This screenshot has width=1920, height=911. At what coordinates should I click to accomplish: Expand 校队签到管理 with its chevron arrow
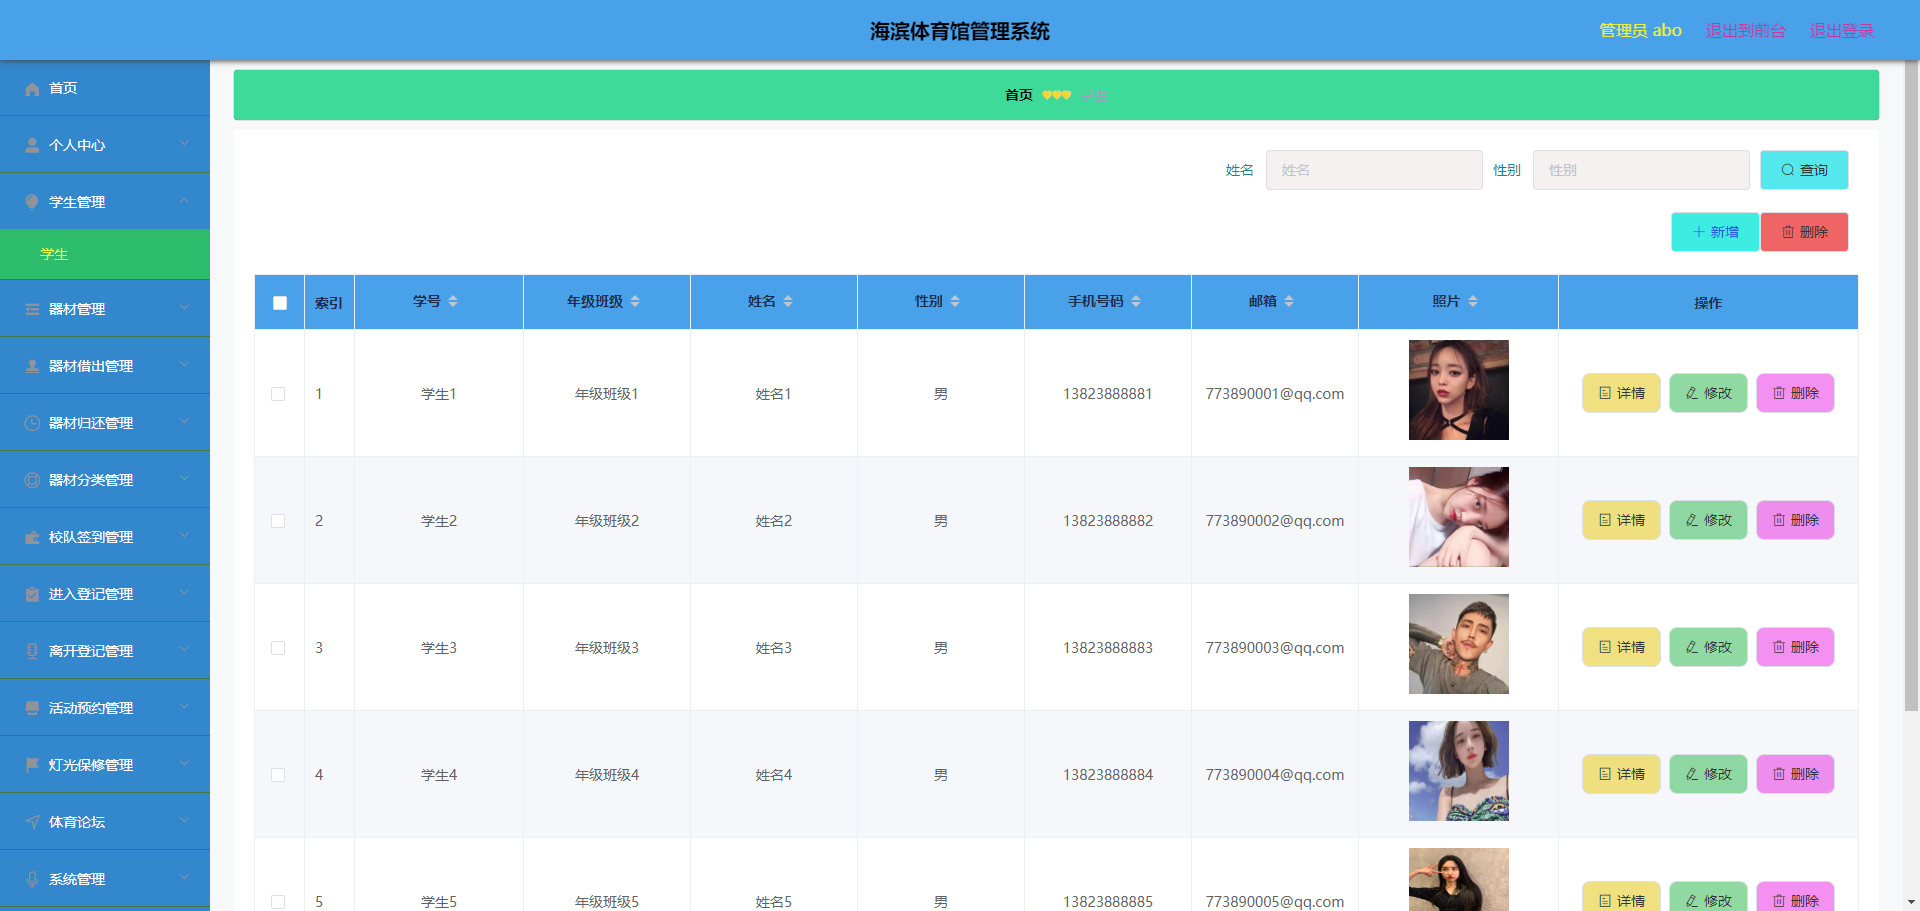185,536
